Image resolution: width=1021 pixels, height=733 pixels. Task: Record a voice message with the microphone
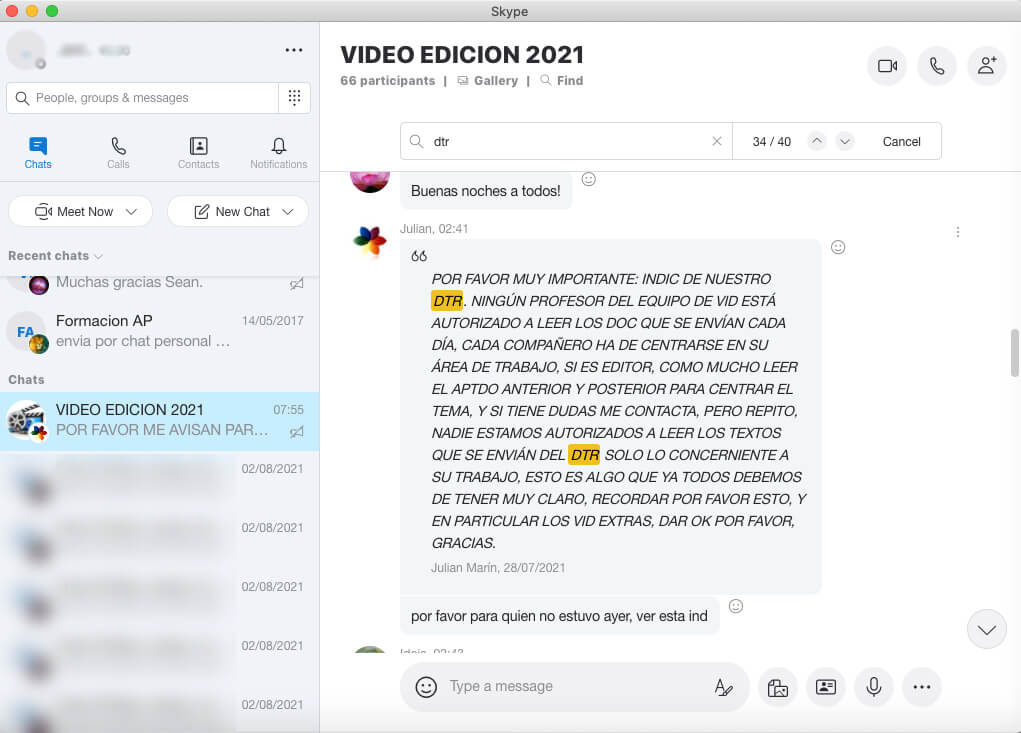(874, 687)
